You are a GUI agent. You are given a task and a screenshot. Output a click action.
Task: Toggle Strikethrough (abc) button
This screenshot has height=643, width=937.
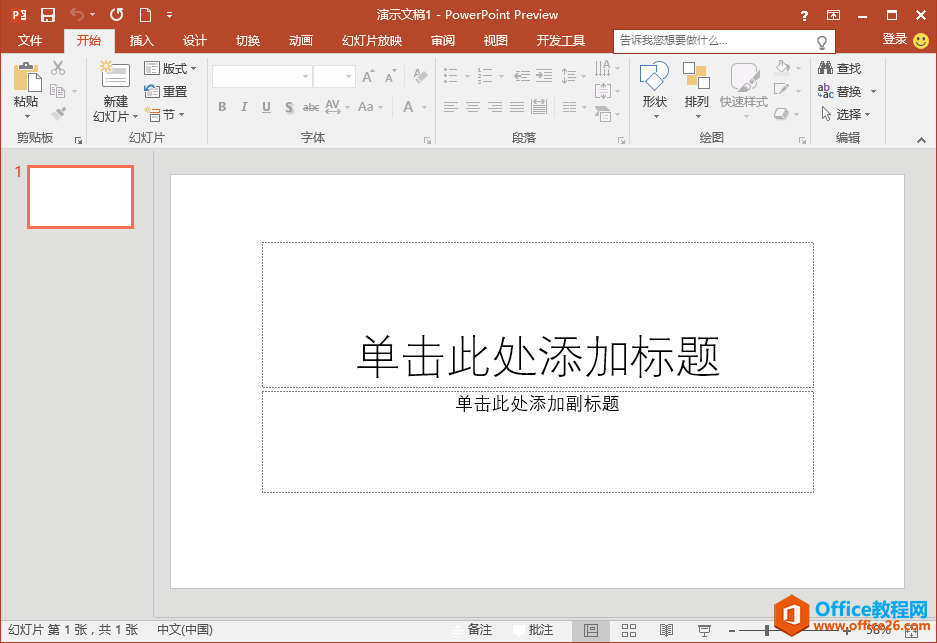click(311, 107)
